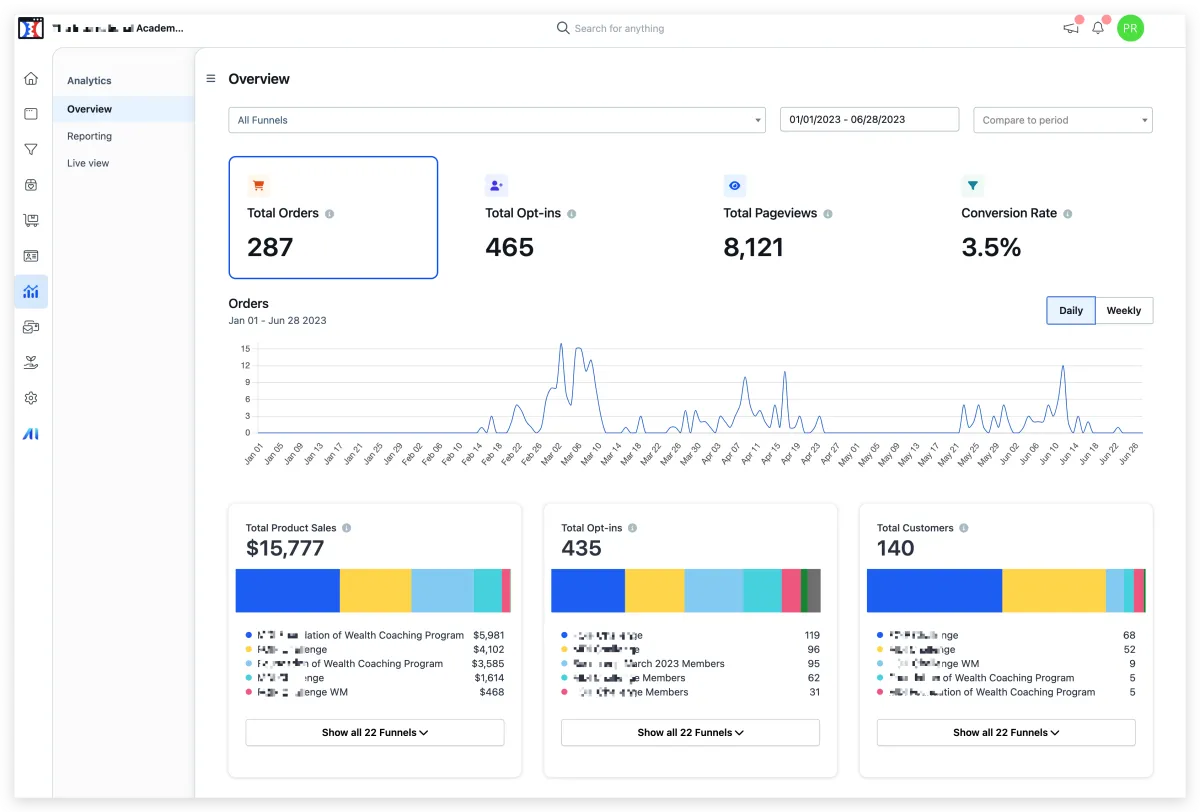Image resolution: width=1200 pixels, height=812 pixels.
Task: Click the date range input field
Action: click(869, 120)
